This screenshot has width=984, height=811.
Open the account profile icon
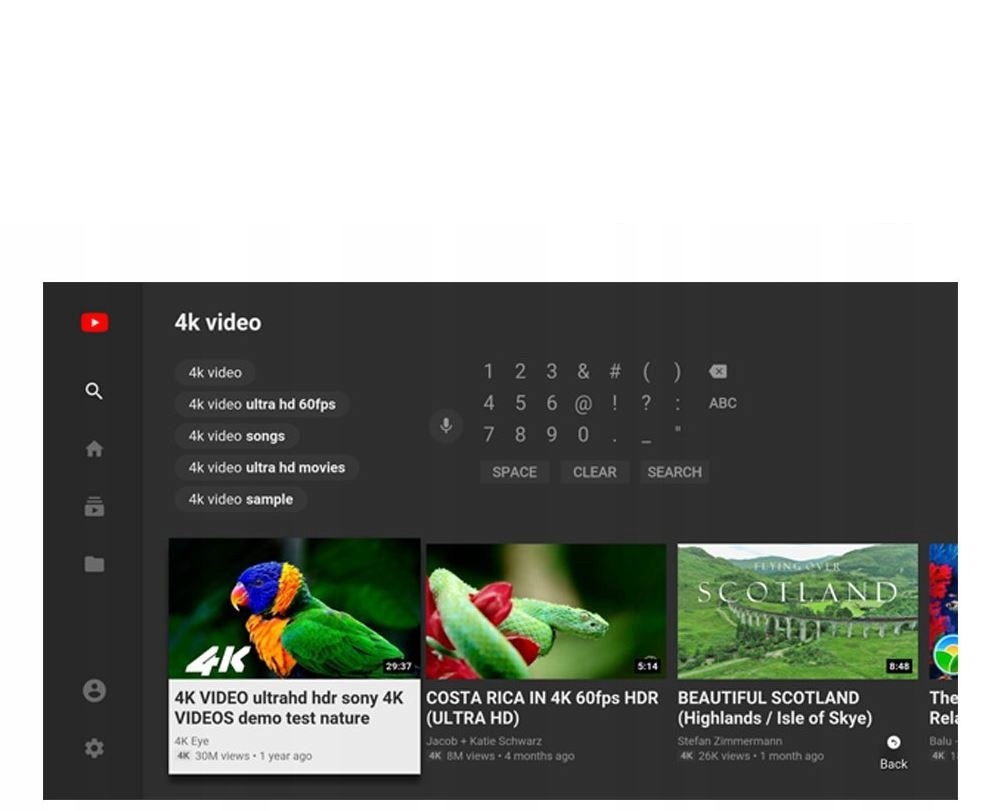[94, 691]
